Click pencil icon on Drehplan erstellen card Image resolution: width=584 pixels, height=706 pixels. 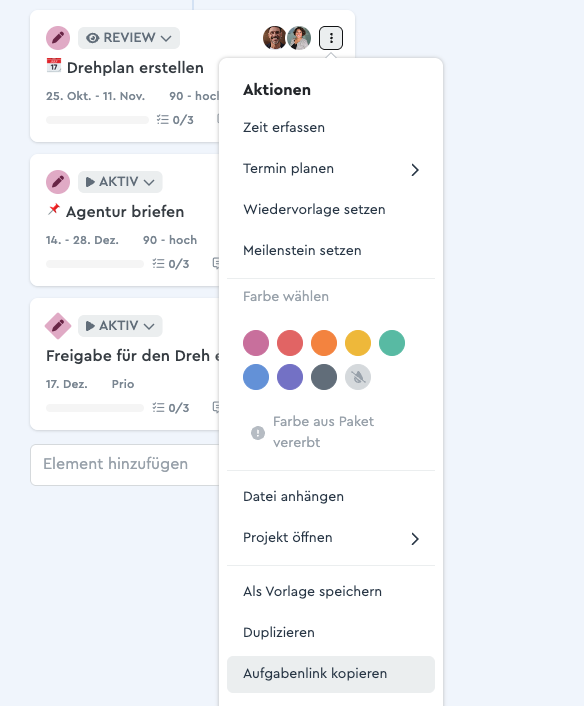(x=58, y=38)
